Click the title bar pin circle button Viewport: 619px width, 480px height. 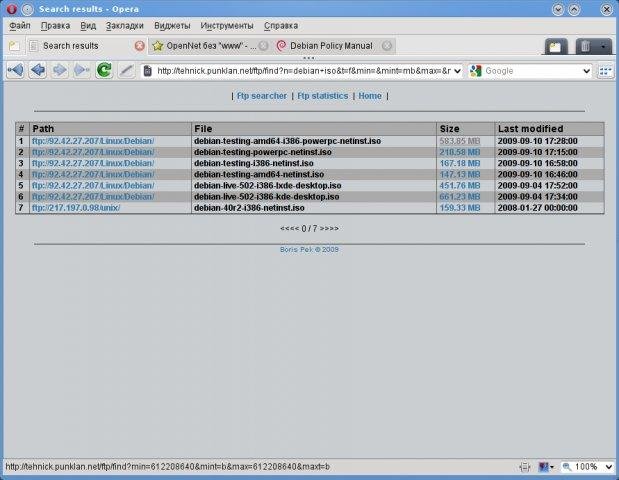coord(27,9)
